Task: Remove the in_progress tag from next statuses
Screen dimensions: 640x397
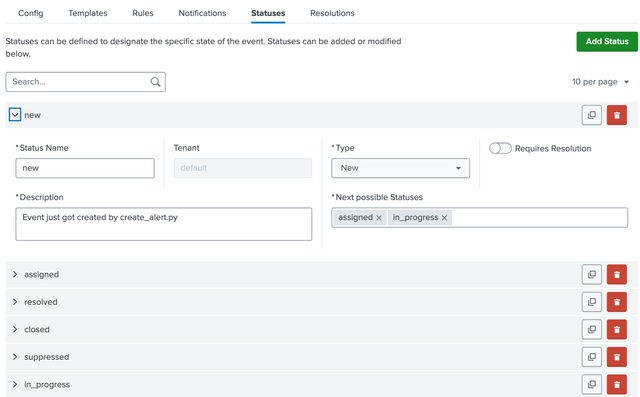Action: [x=444, y=218]
